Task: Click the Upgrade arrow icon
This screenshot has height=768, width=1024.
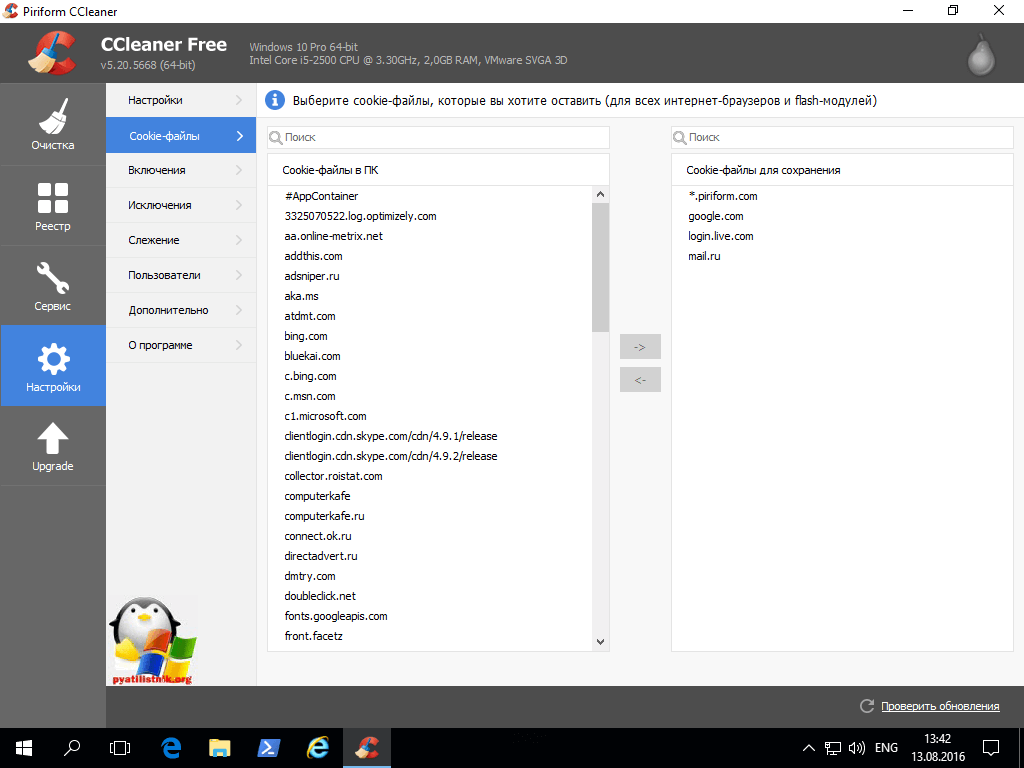Action: coord(52,438)
